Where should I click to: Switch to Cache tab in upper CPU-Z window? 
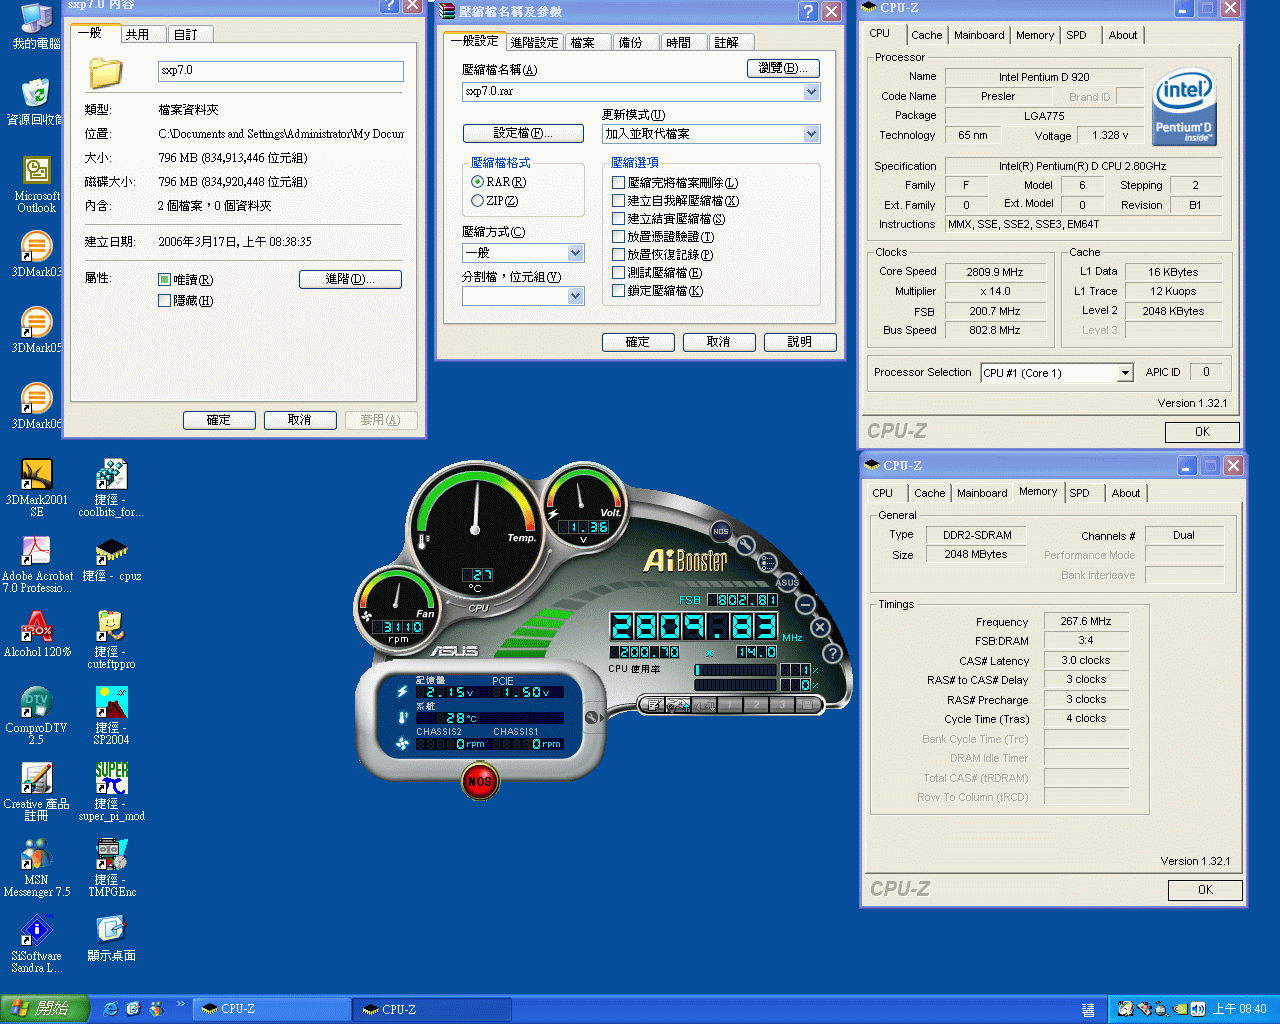pos(926,35)
